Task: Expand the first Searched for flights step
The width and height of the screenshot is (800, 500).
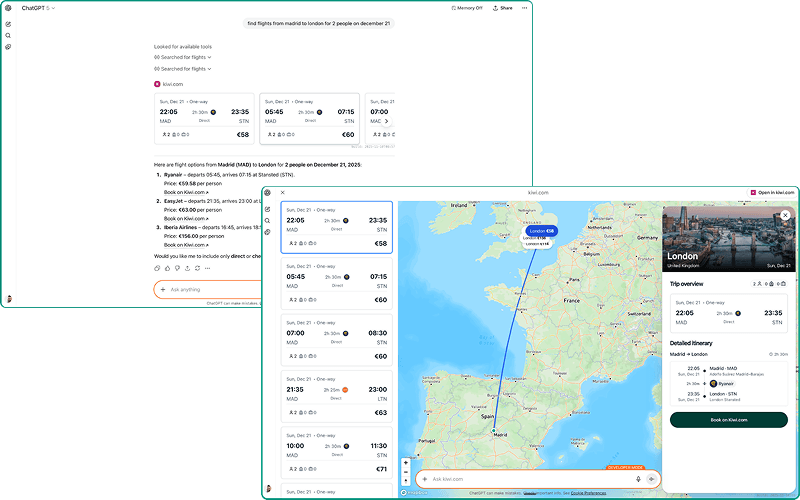Action: pyautogui.click(x=183, y=57)
